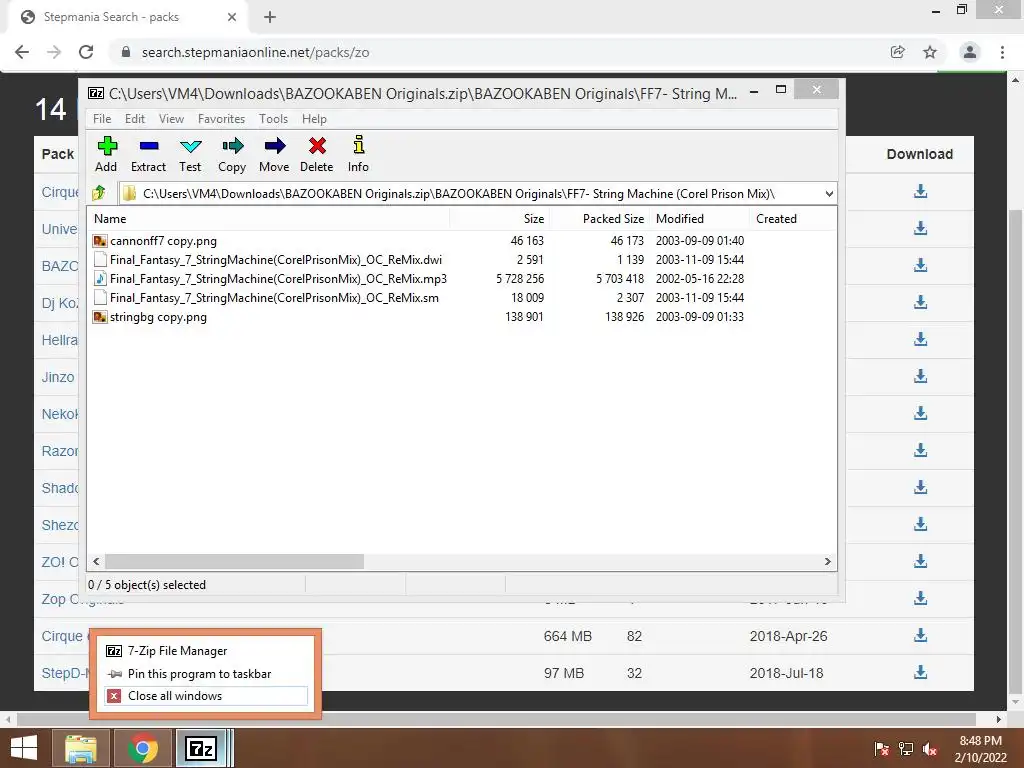
Task: Open File Explorer from the taskbar
Action: click(81, 748)
